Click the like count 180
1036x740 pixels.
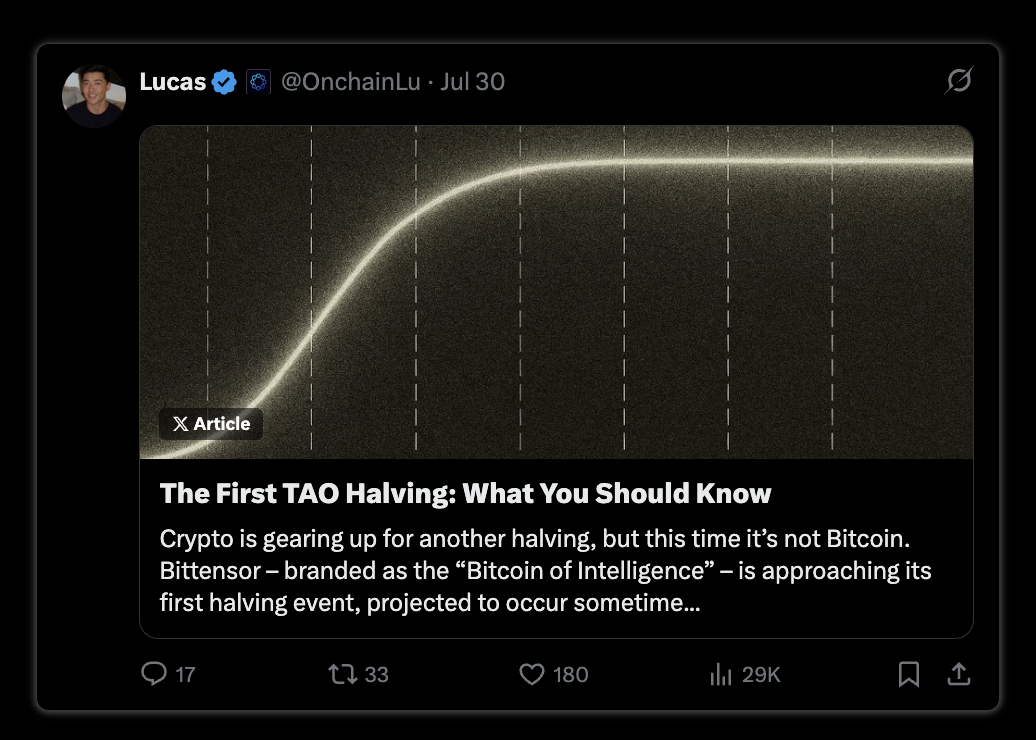point(570,675)
